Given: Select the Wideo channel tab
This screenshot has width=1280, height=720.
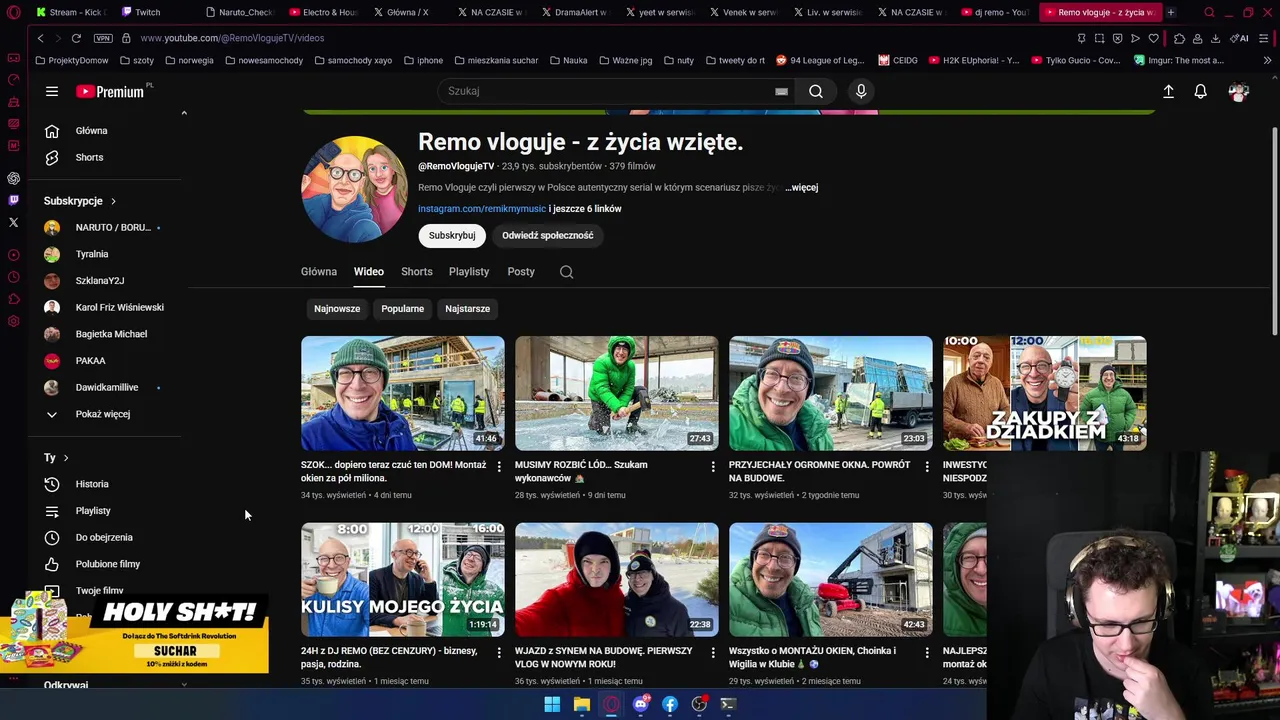Looking at the screenshot, I should point(368,272).
